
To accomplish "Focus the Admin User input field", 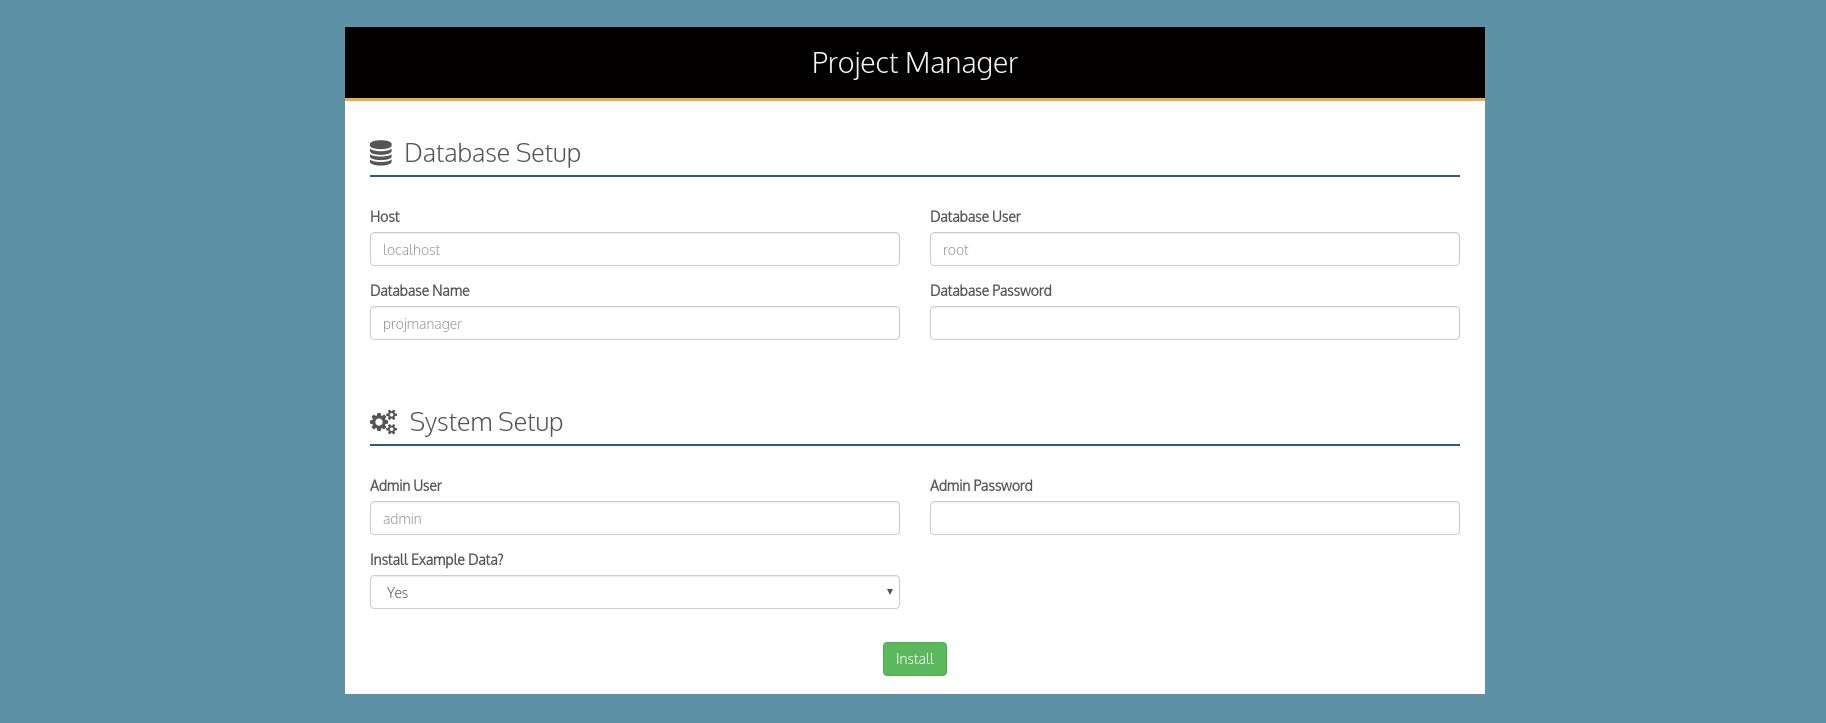I will [x=634, y=519].
